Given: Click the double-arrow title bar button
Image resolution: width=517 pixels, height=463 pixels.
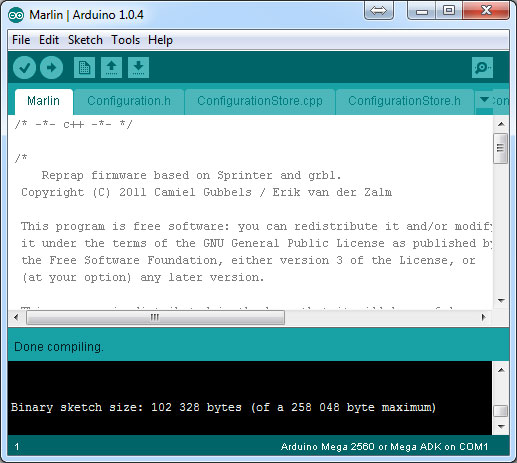Looking at the screenshot, I should (x=378, y=11).
